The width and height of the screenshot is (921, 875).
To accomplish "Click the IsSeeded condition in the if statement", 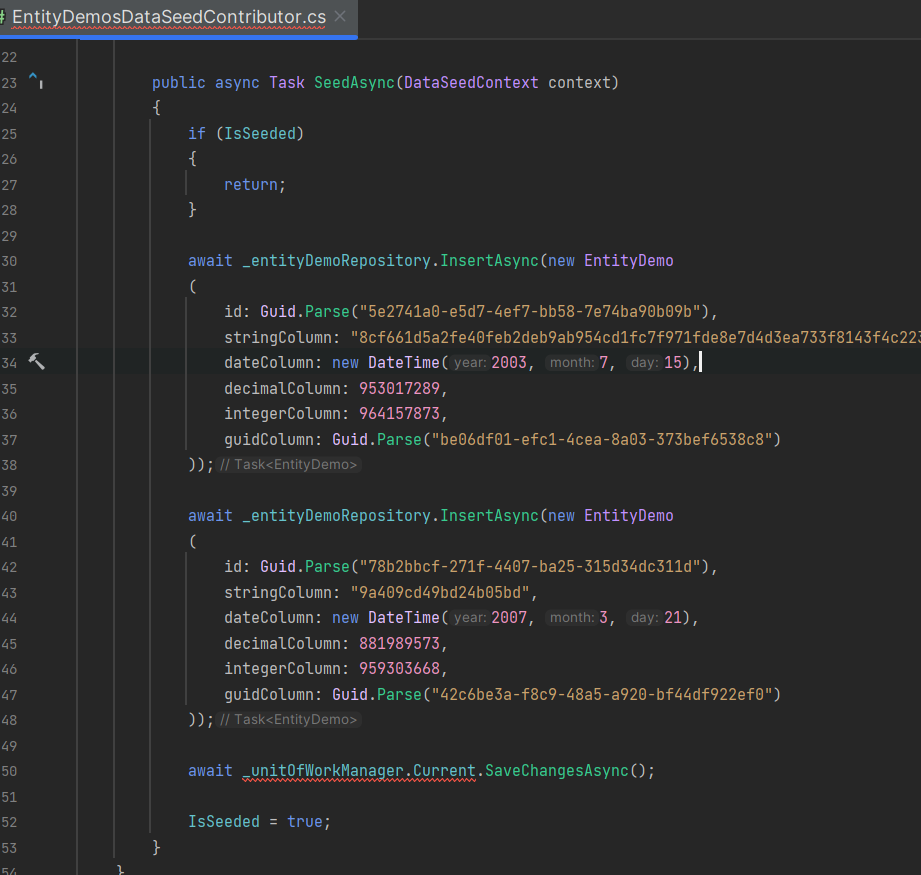I will point(259,133).
